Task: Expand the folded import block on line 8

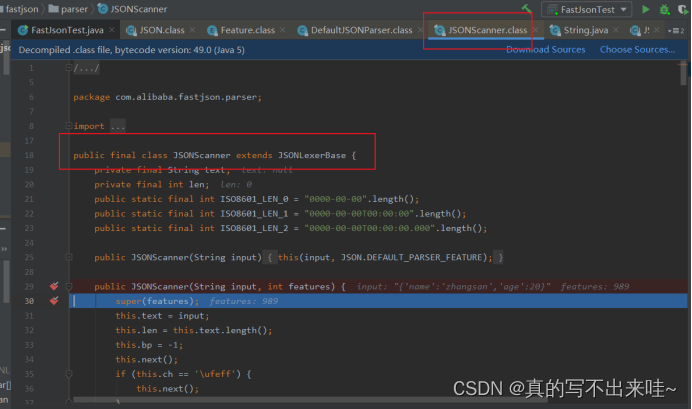Action: [69, 126]
